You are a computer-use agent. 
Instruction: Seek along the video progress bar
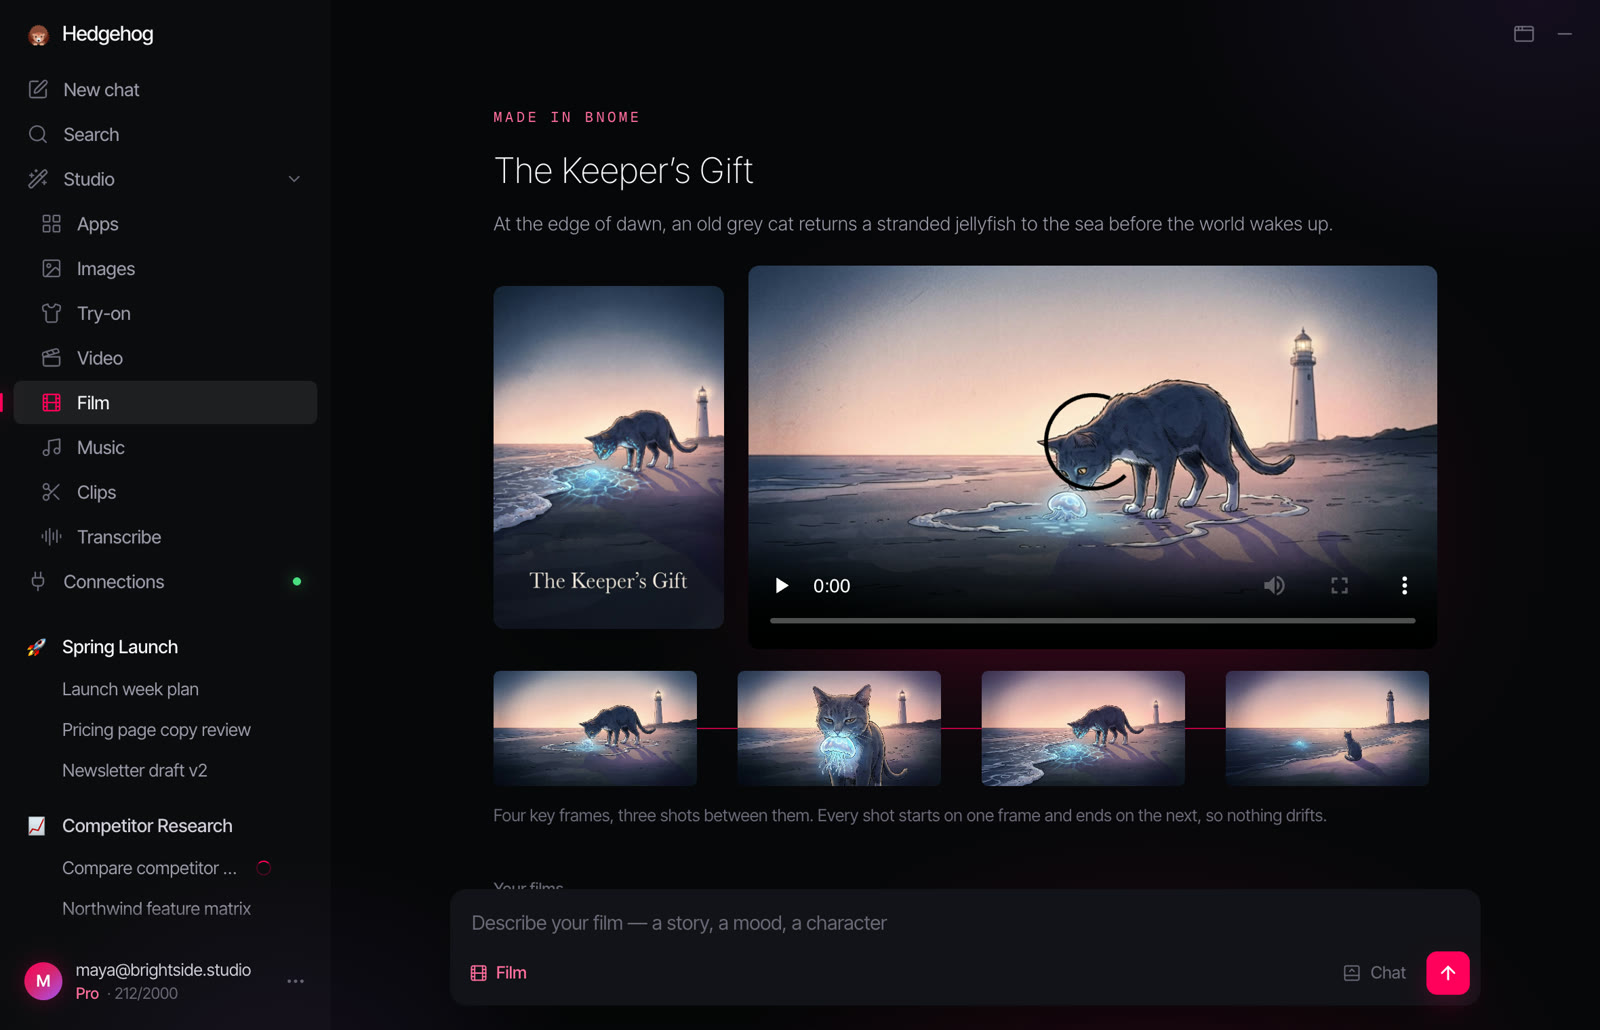tap(1092, 621)
